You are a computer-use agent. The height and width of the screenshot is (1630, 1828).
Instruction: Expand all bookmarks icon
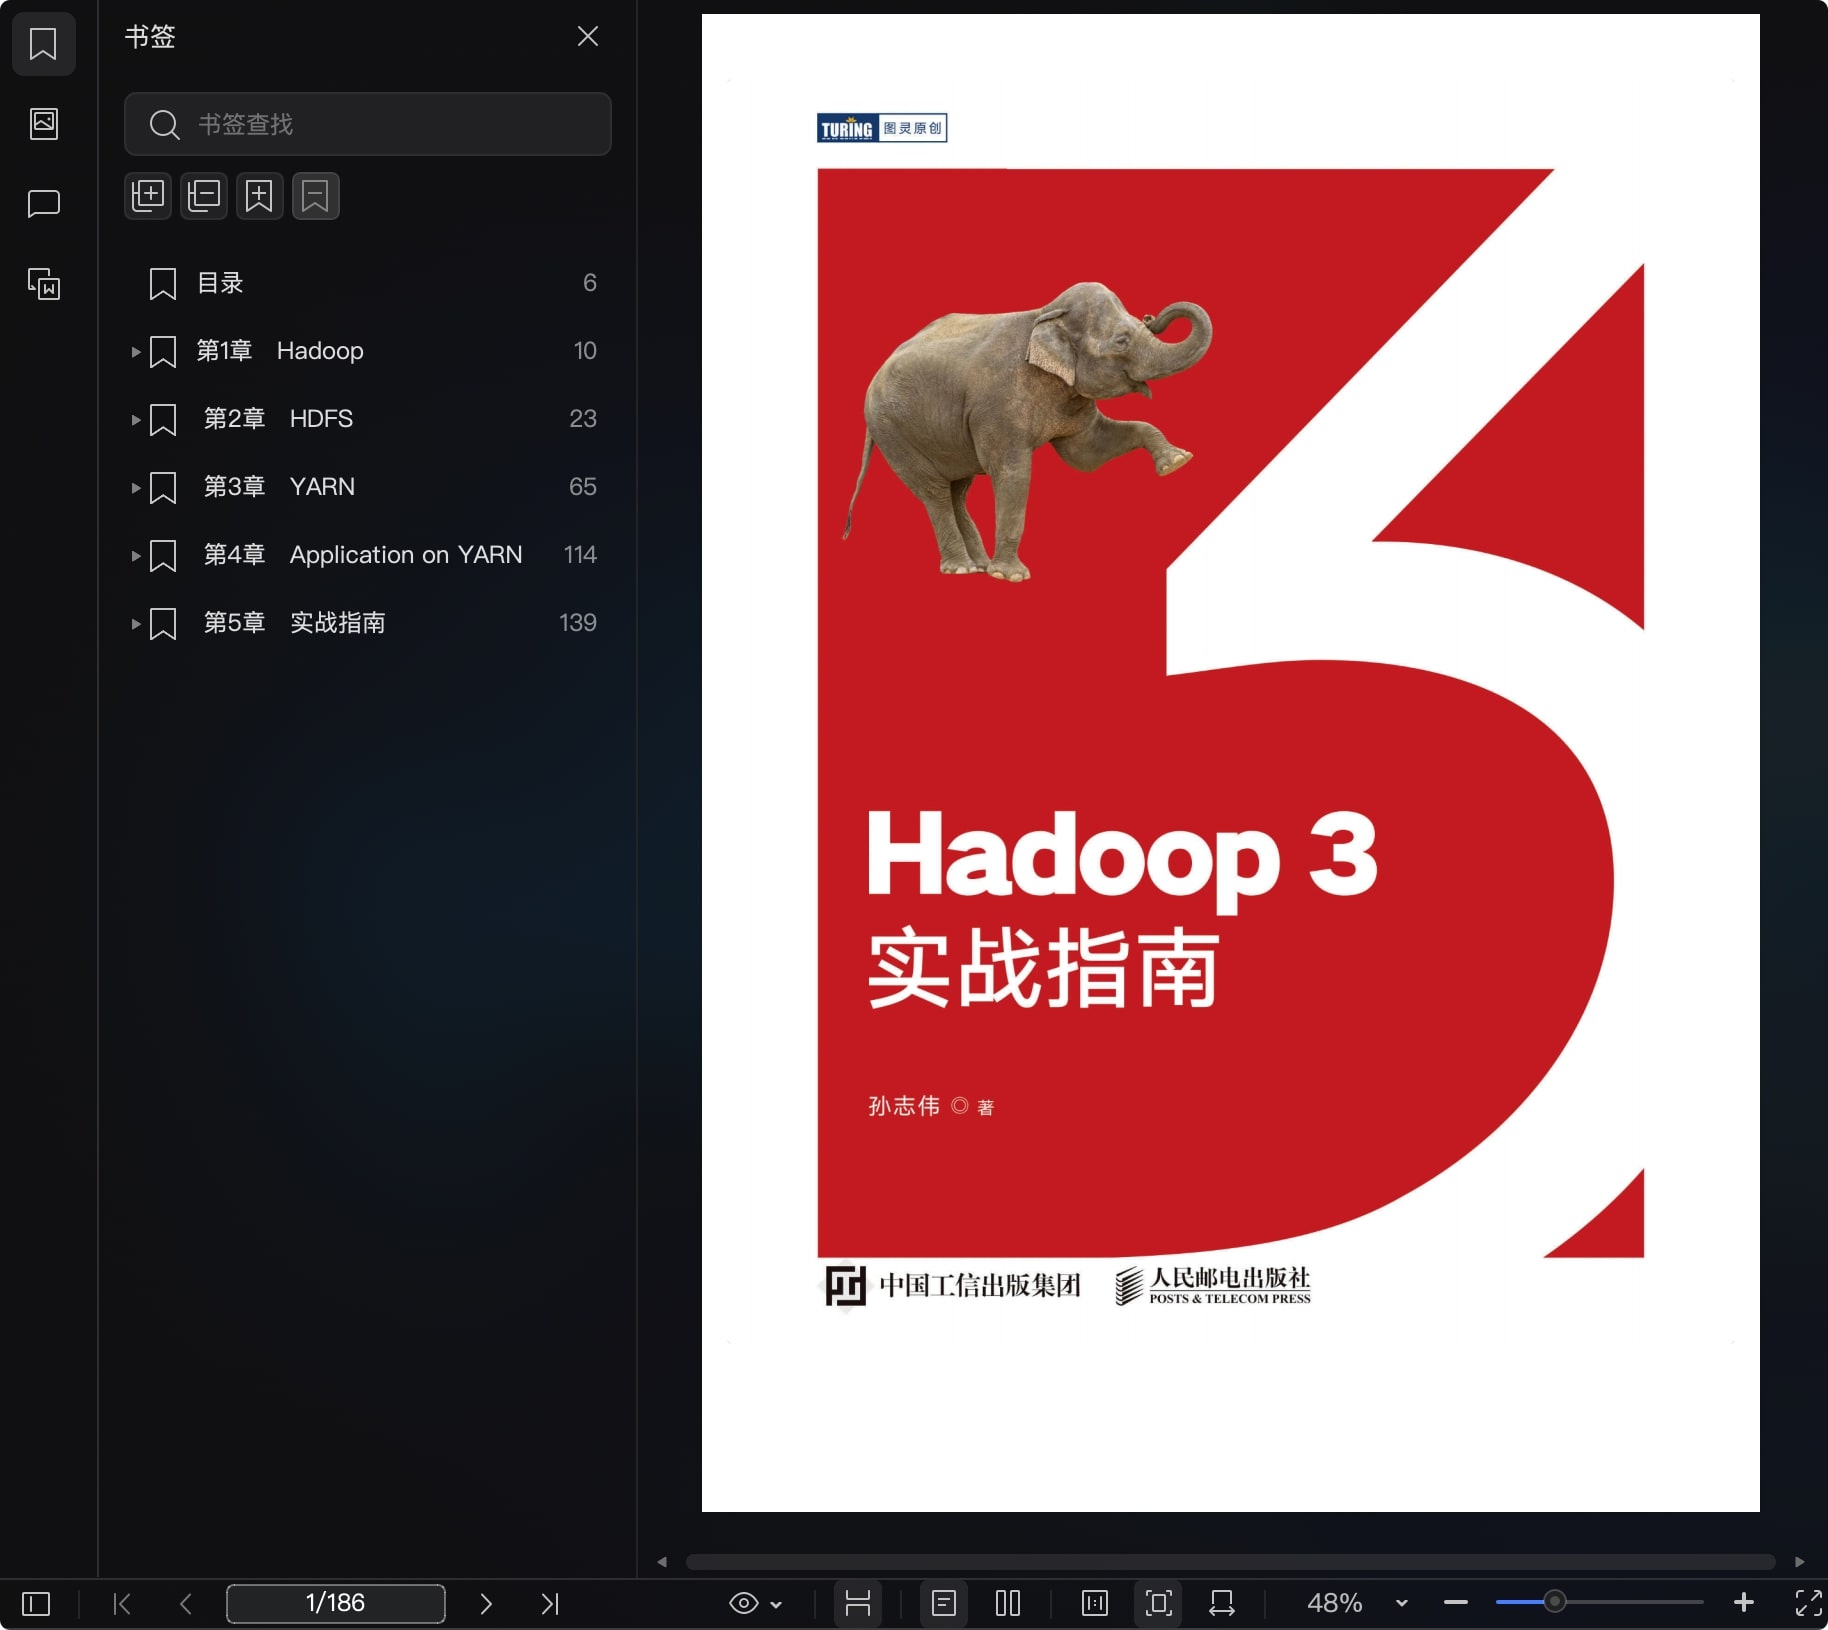point(148,196)
